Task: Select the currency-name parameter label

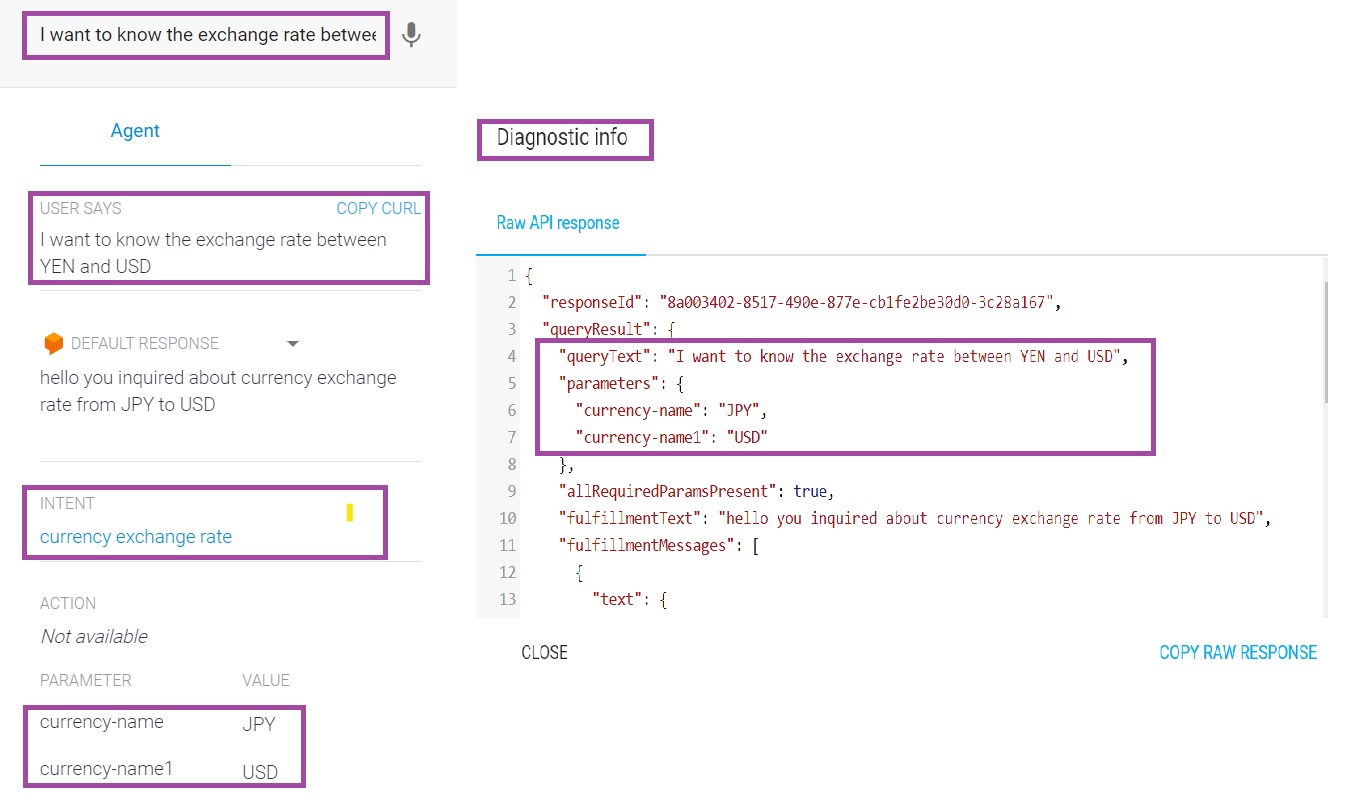Action: pos(101,722)
